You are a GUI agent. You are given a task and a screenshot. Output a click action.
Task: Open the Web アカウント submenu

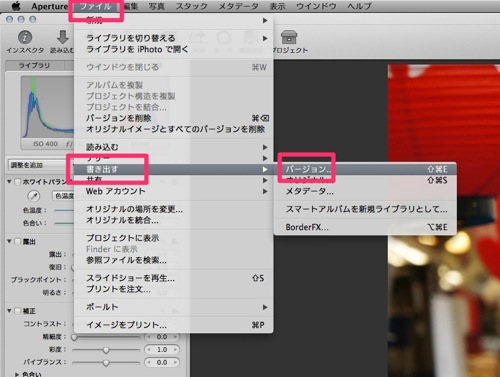(x=173, y=191)
